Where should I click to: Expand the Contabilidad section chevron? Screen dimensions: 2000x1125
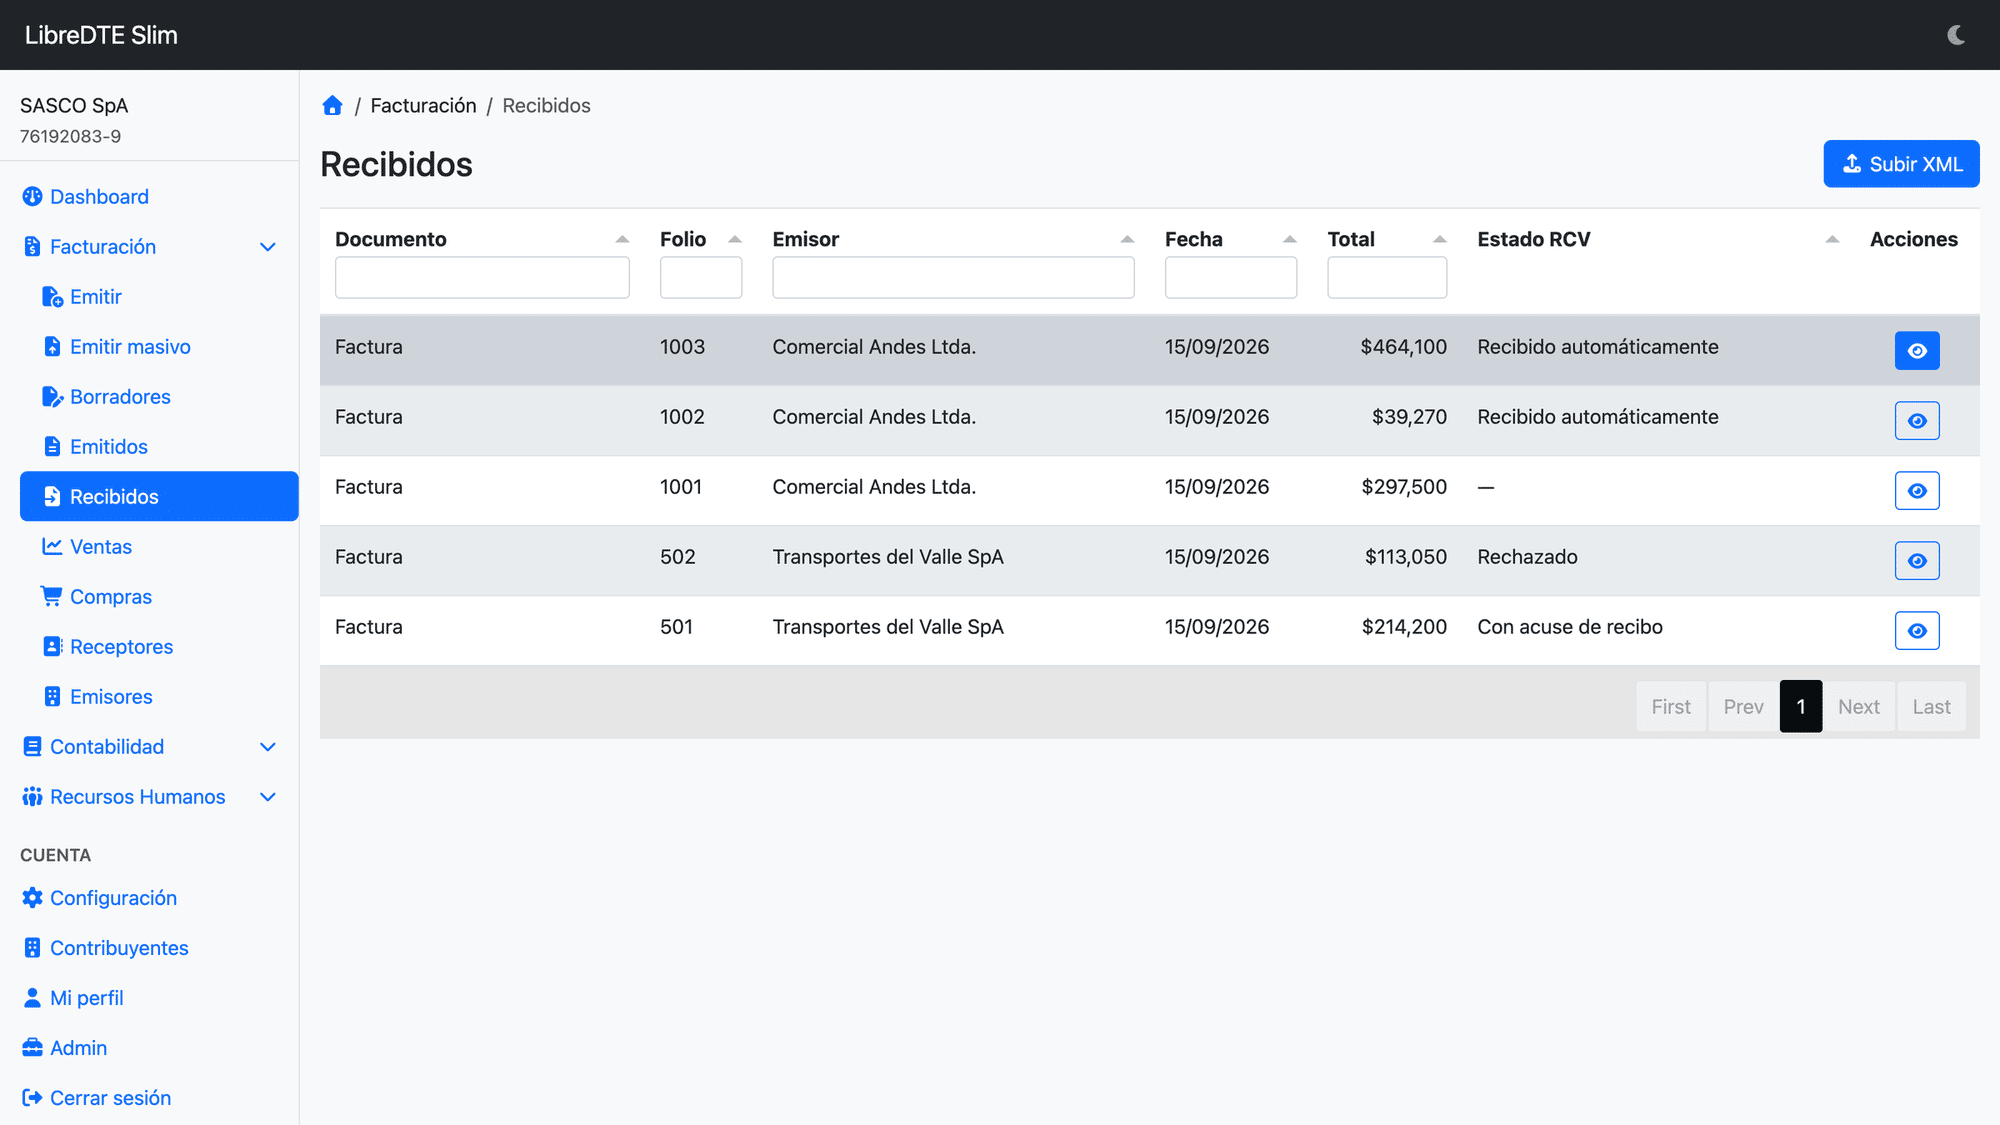click(267, 747)
